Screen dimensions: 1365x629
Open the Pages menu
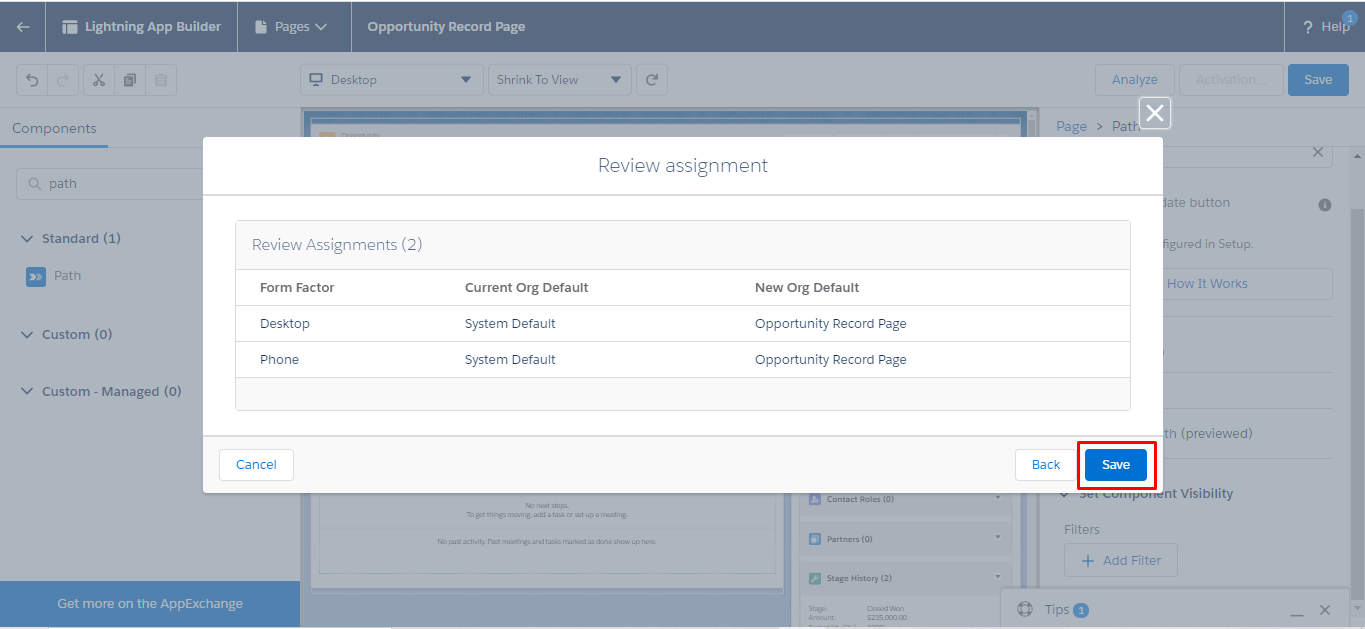(x=293, y=27)
